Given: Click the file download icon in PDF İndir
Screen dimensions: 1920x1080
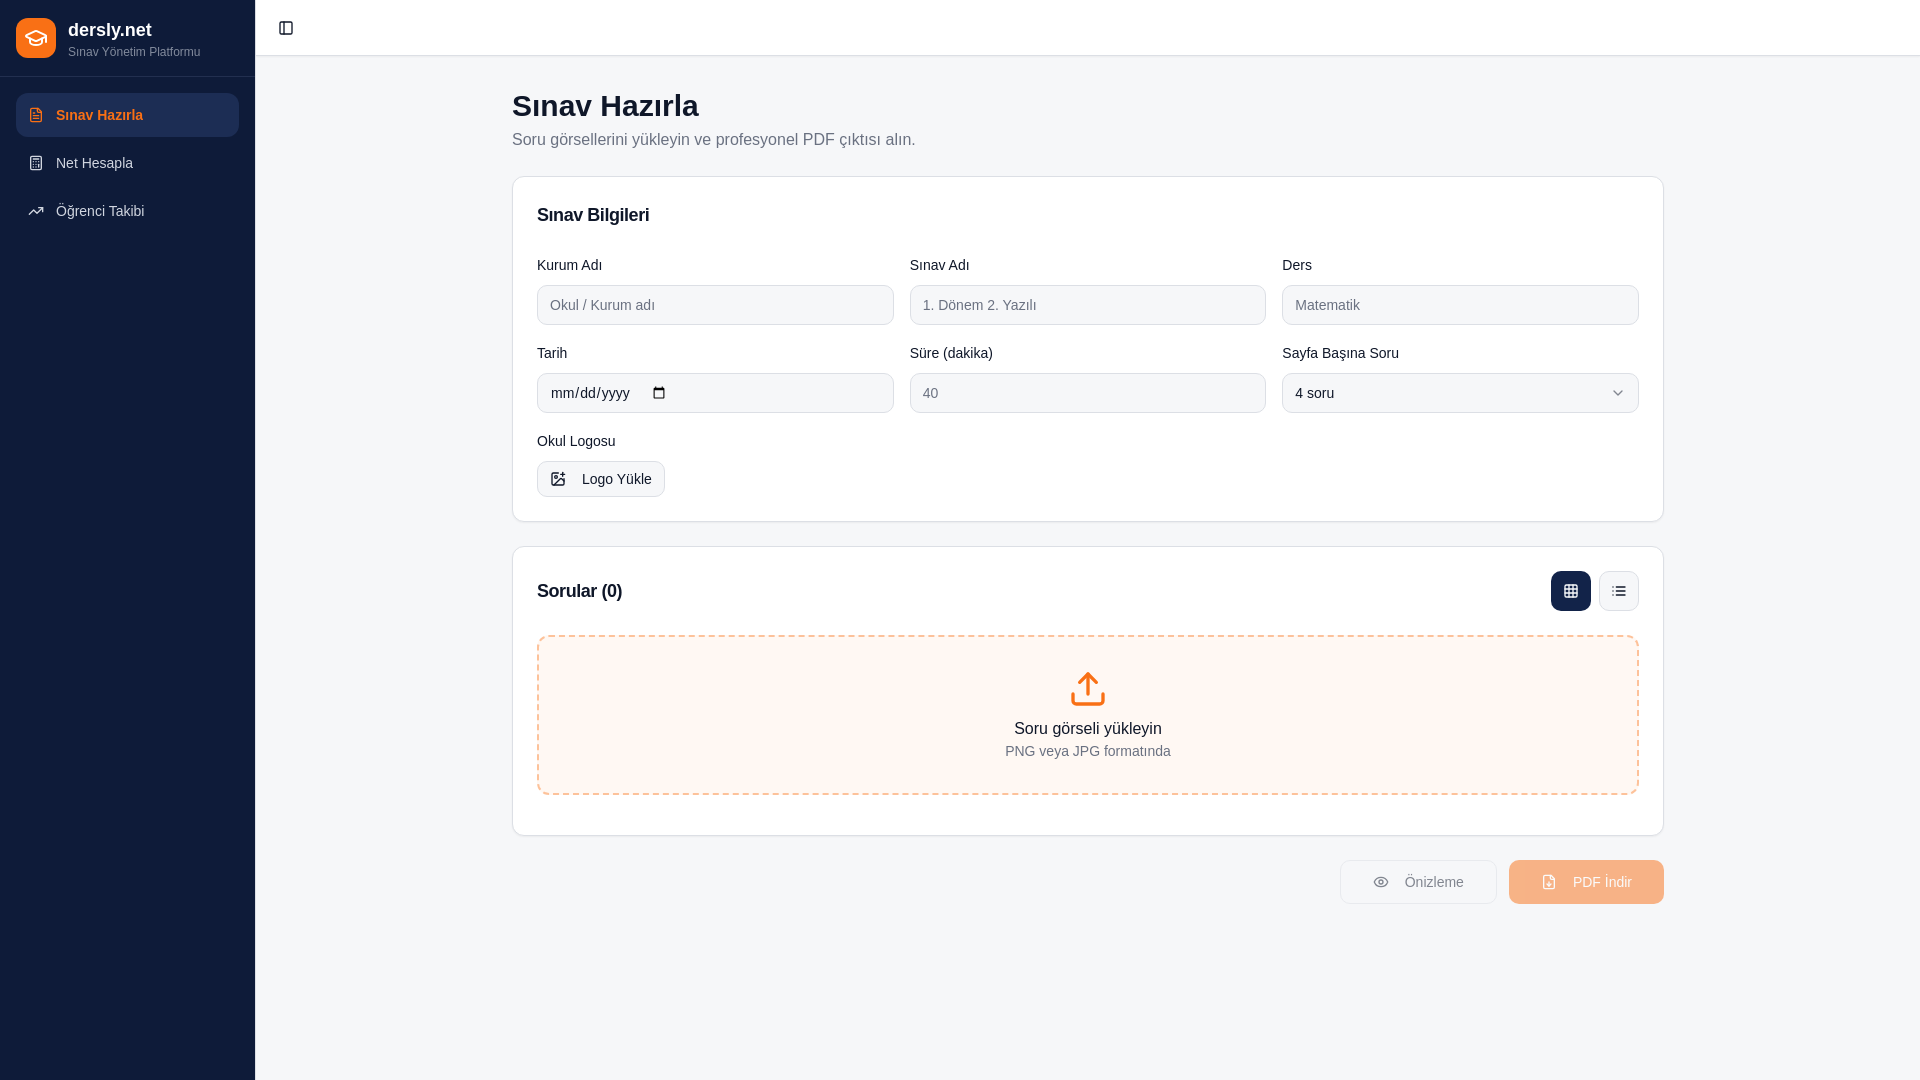Looking at the screenshot, I should tap(1549, 882).
